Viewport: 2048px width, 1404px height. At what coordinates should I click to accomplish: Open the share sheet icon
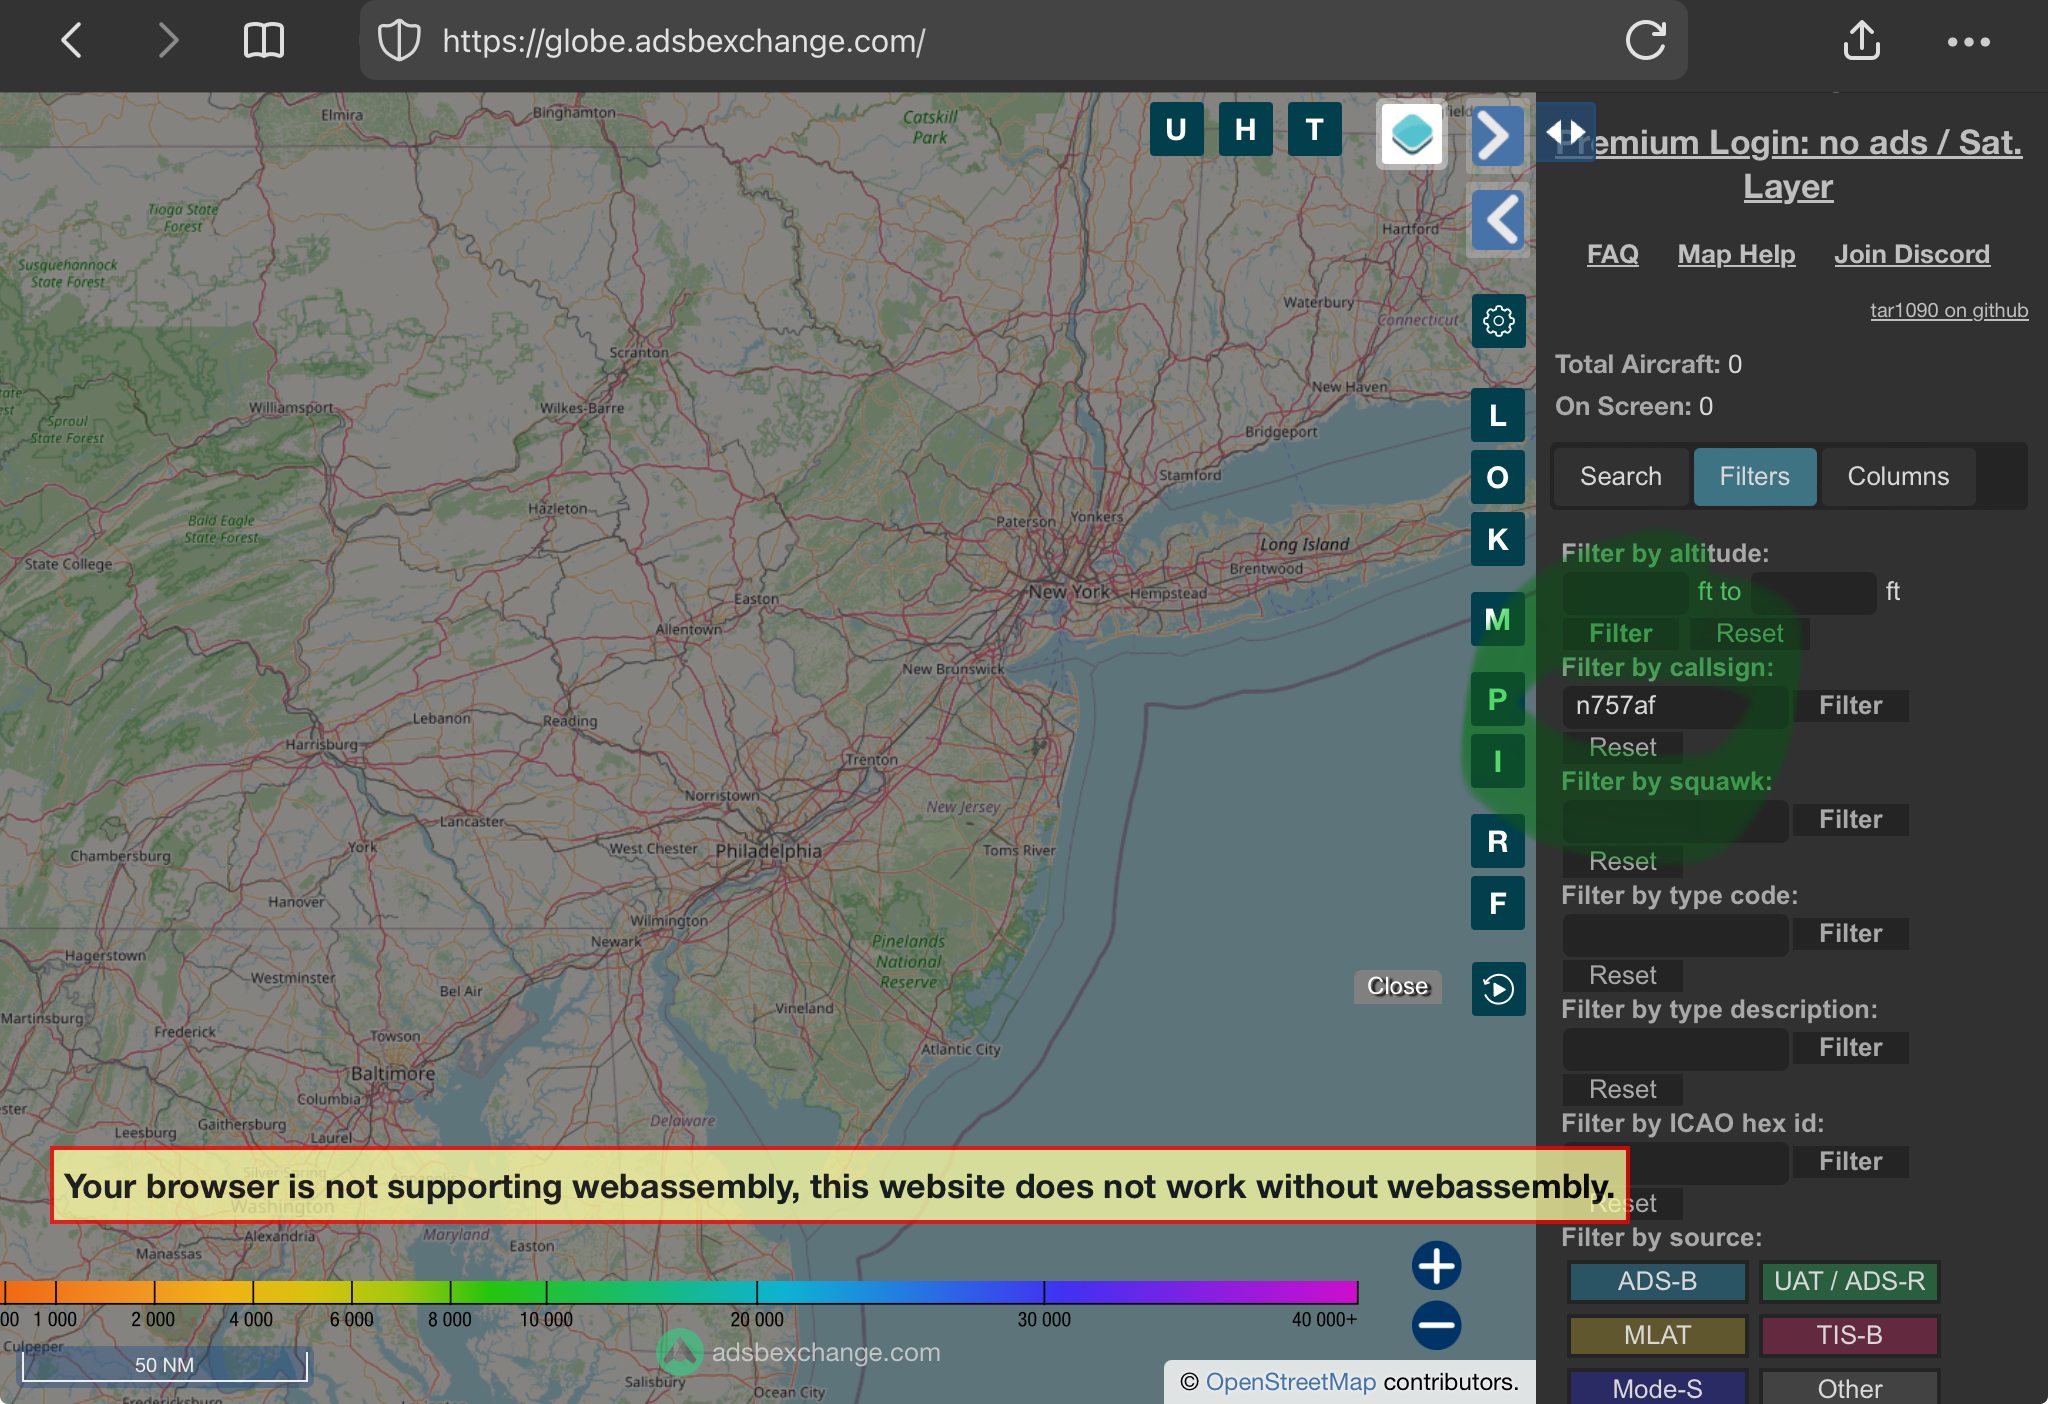click(1861, 41)
